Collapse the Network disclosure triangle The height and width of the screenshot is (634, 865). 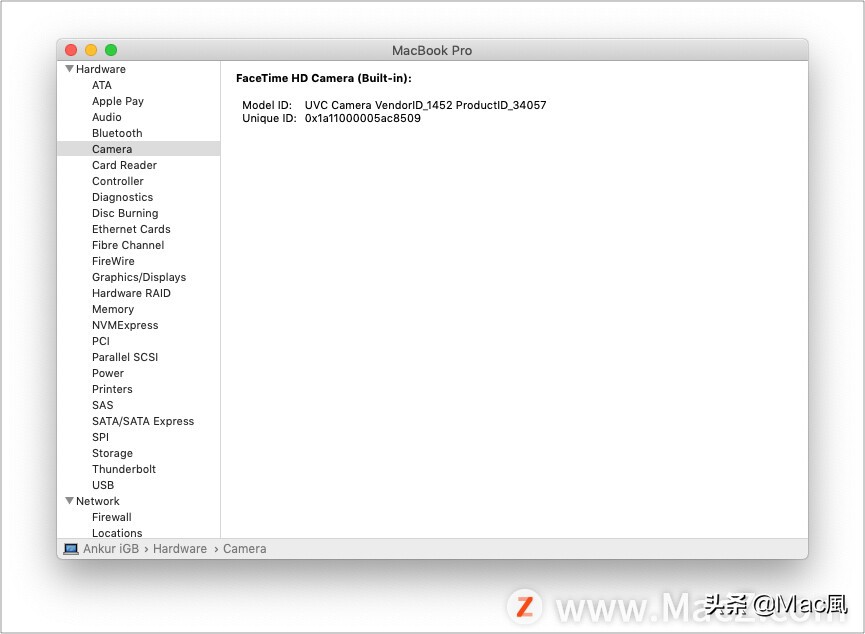pos(70,501)
